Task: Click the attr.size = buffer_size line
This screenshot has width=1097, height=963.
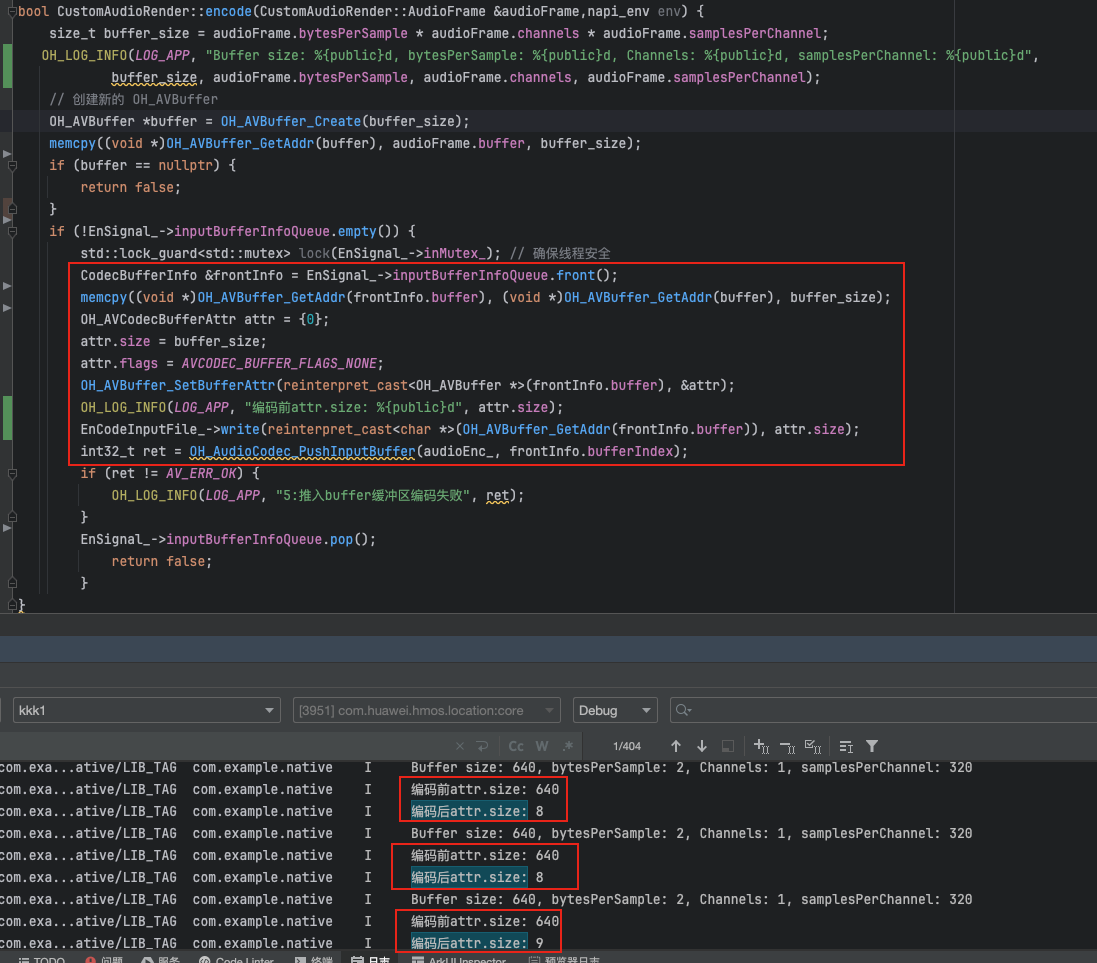Action: (x=174, y=342)
